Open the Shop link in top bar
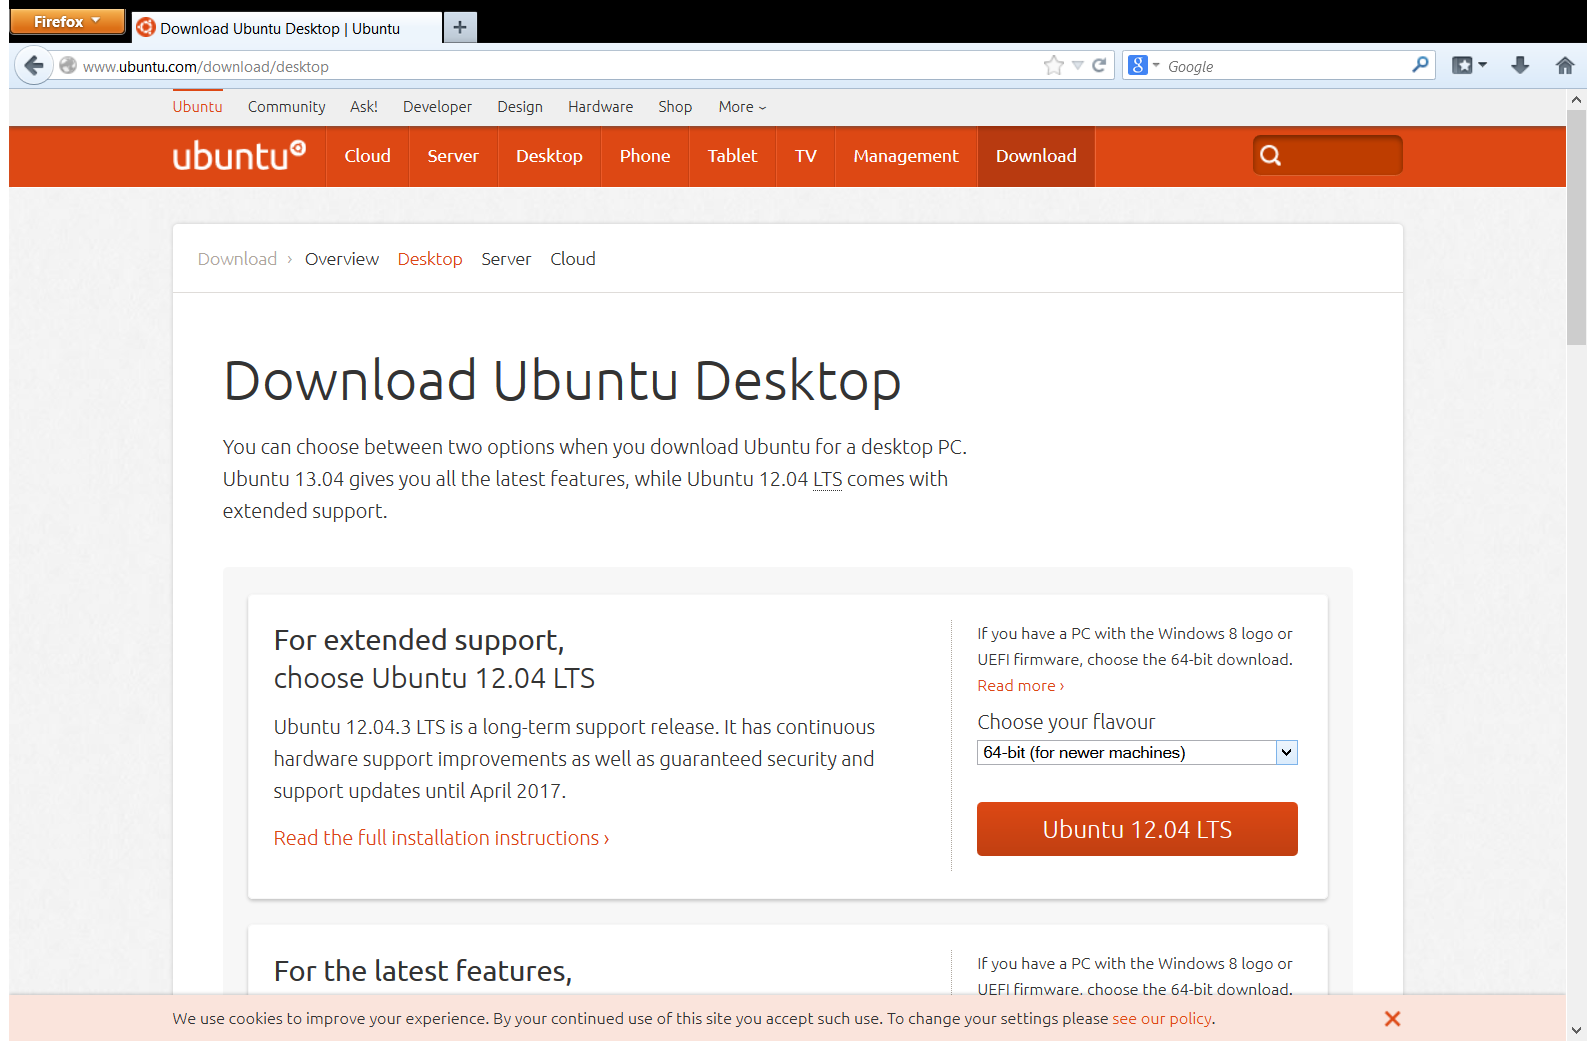1596x1050 pixels. pos(675,107)
